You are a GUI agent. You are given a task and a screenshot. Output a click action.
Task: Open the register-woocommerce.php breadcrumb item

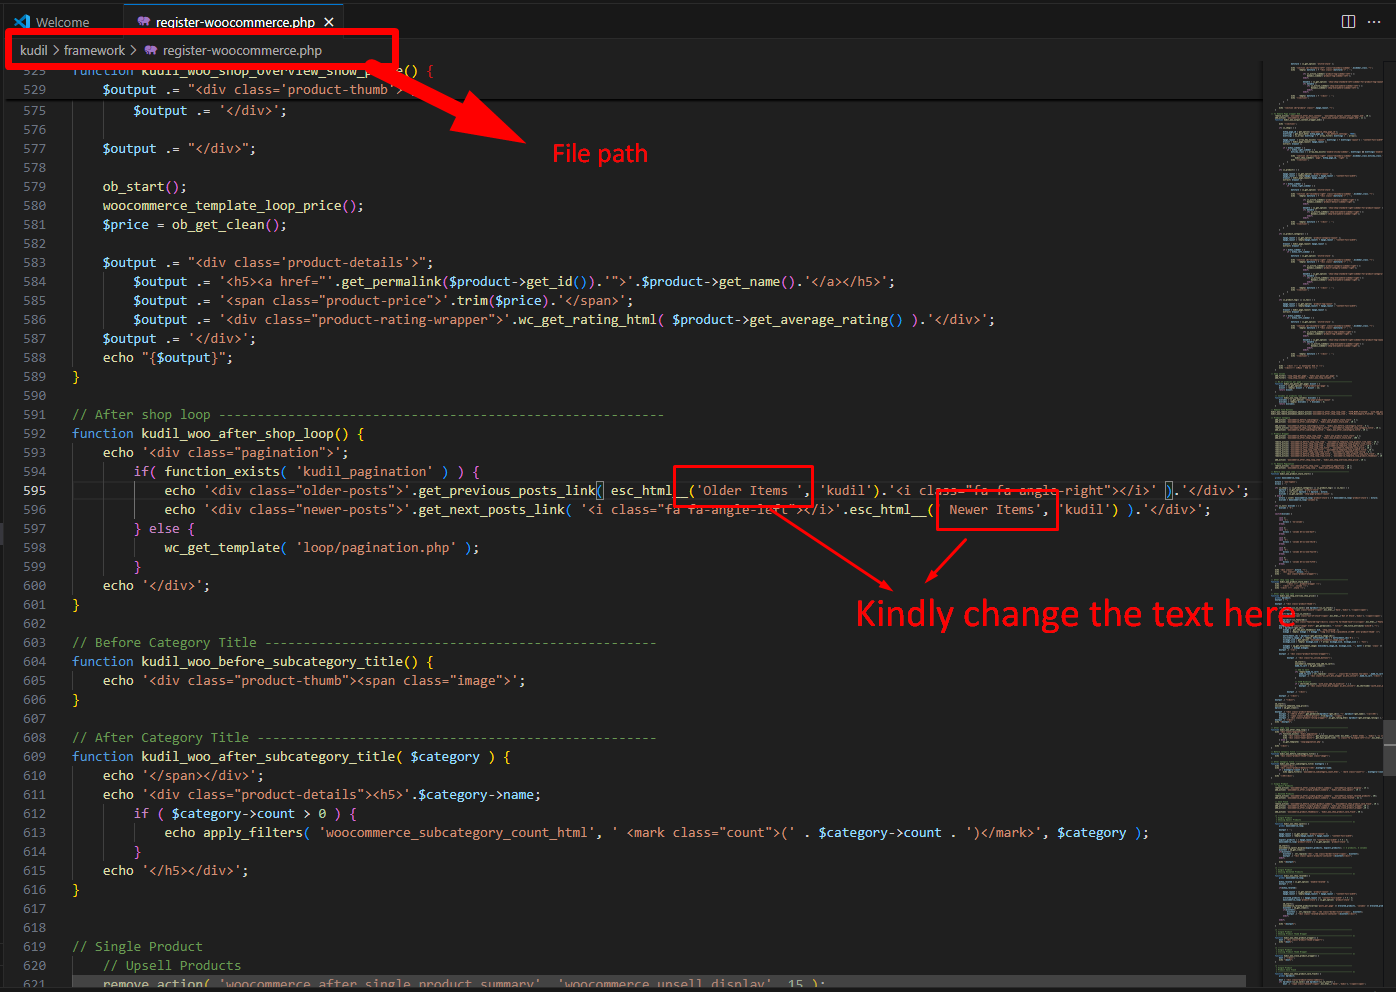(x=242, y=50)
